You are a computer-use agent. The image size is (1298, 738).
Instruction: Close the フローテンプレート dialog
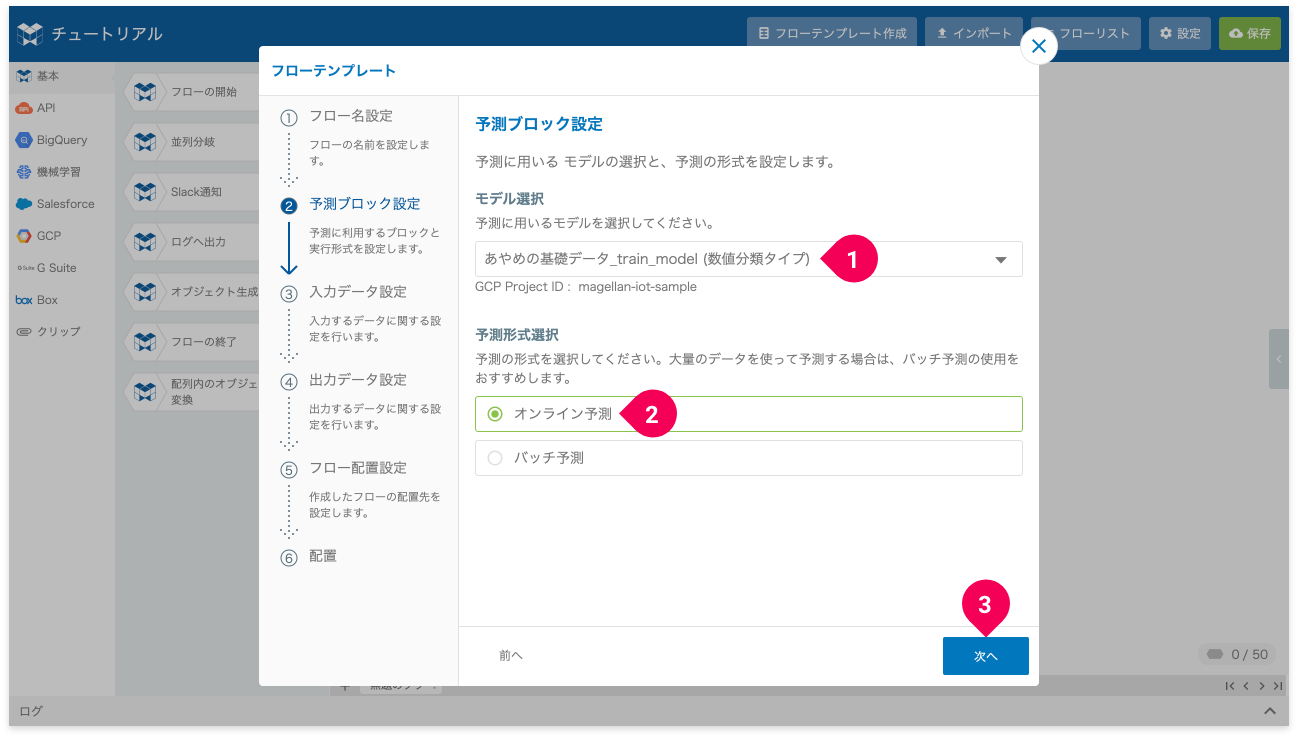click(1039, 46)
